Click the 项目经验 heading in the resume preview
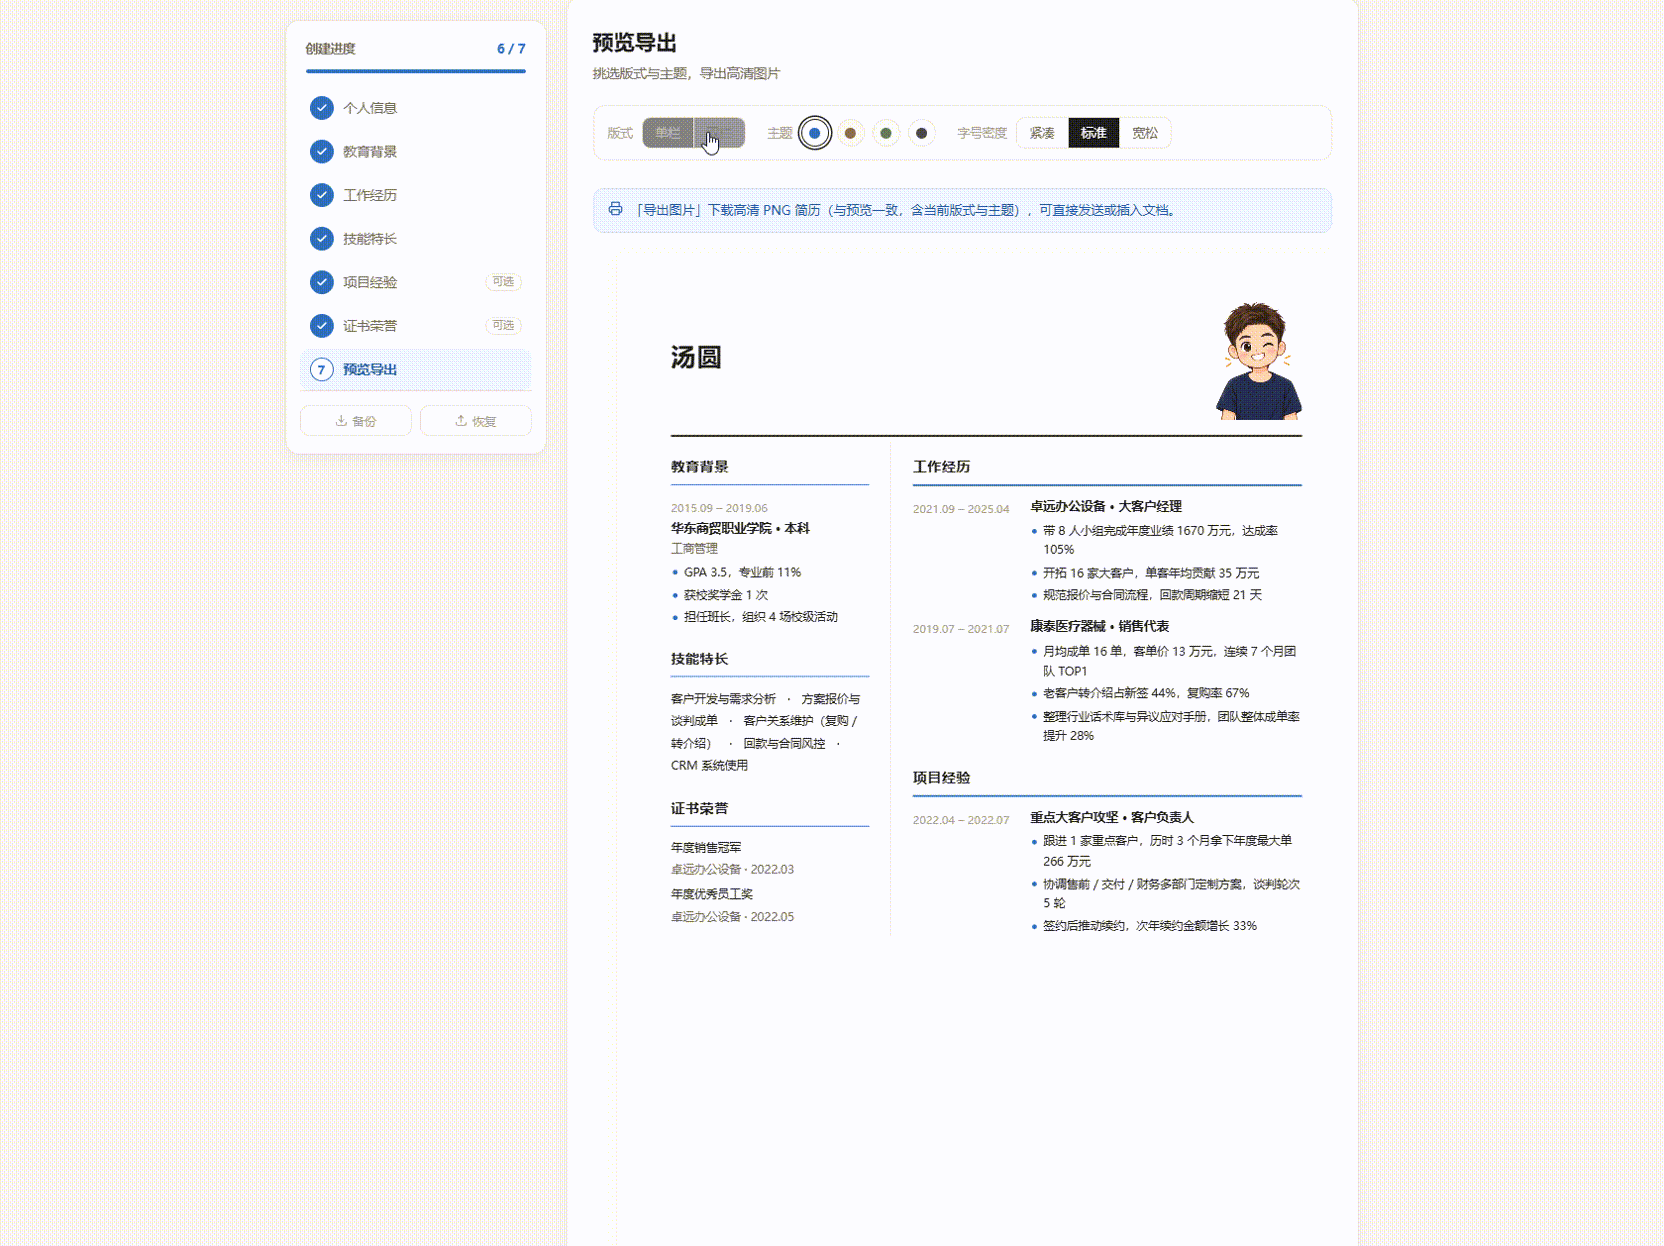 click(x=942, y=778)
